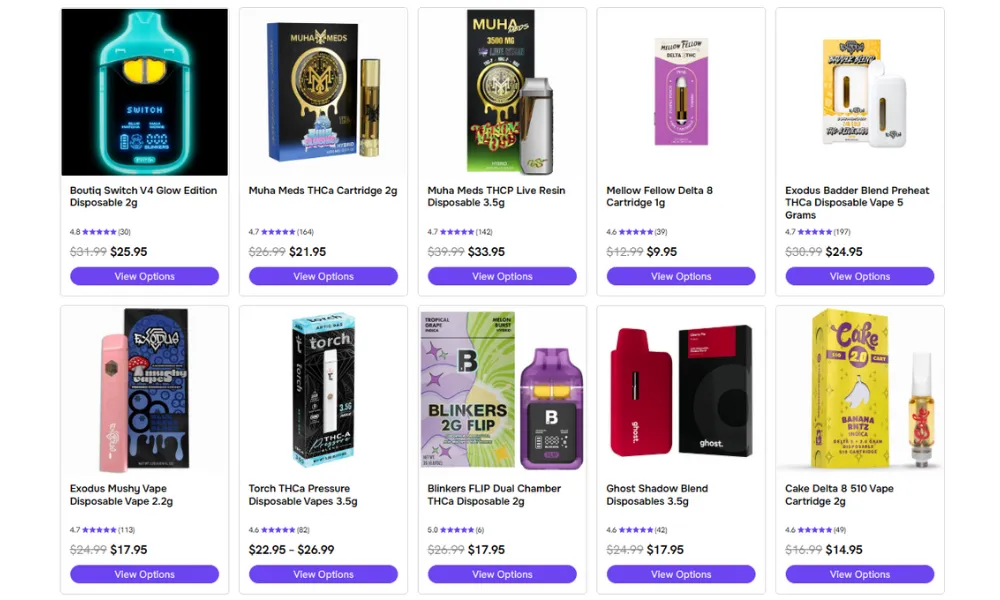Click View Options for Mellow Fellow Delta 8
The width and height of the screenshot is (1000, 600).
coord(681,276)
